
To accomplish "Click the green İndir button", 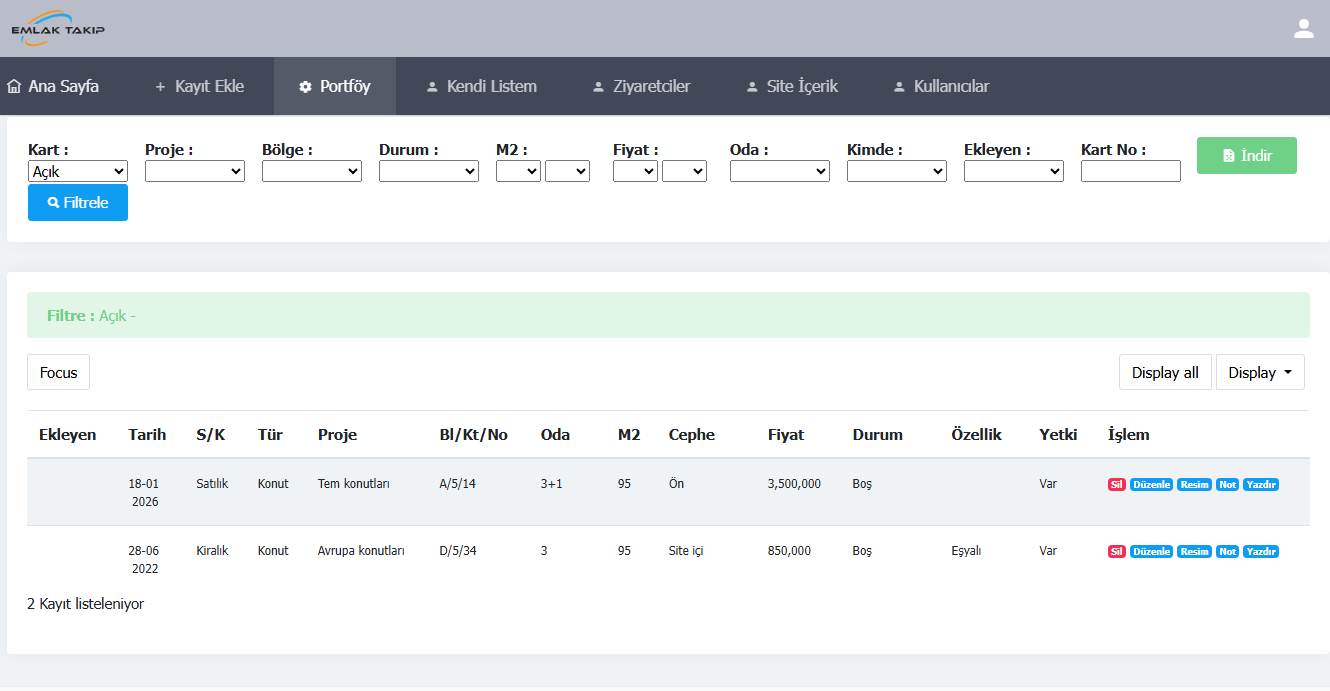I will point(1246,156).
